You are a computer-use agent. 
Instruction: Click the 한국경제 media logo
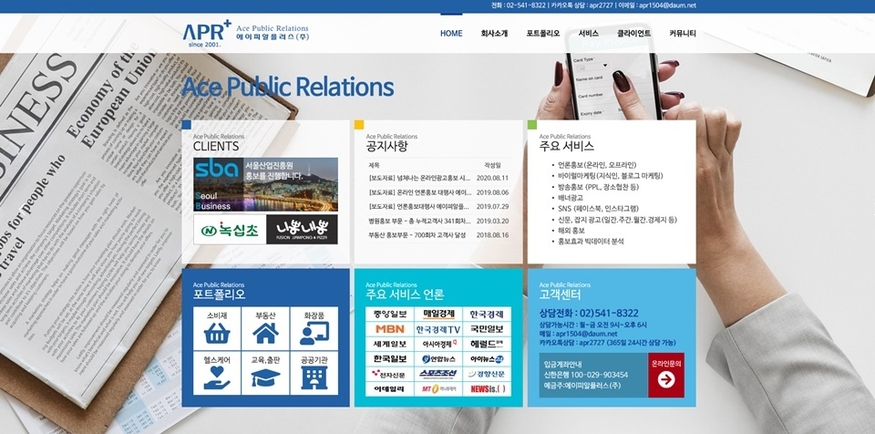[487, 314]
